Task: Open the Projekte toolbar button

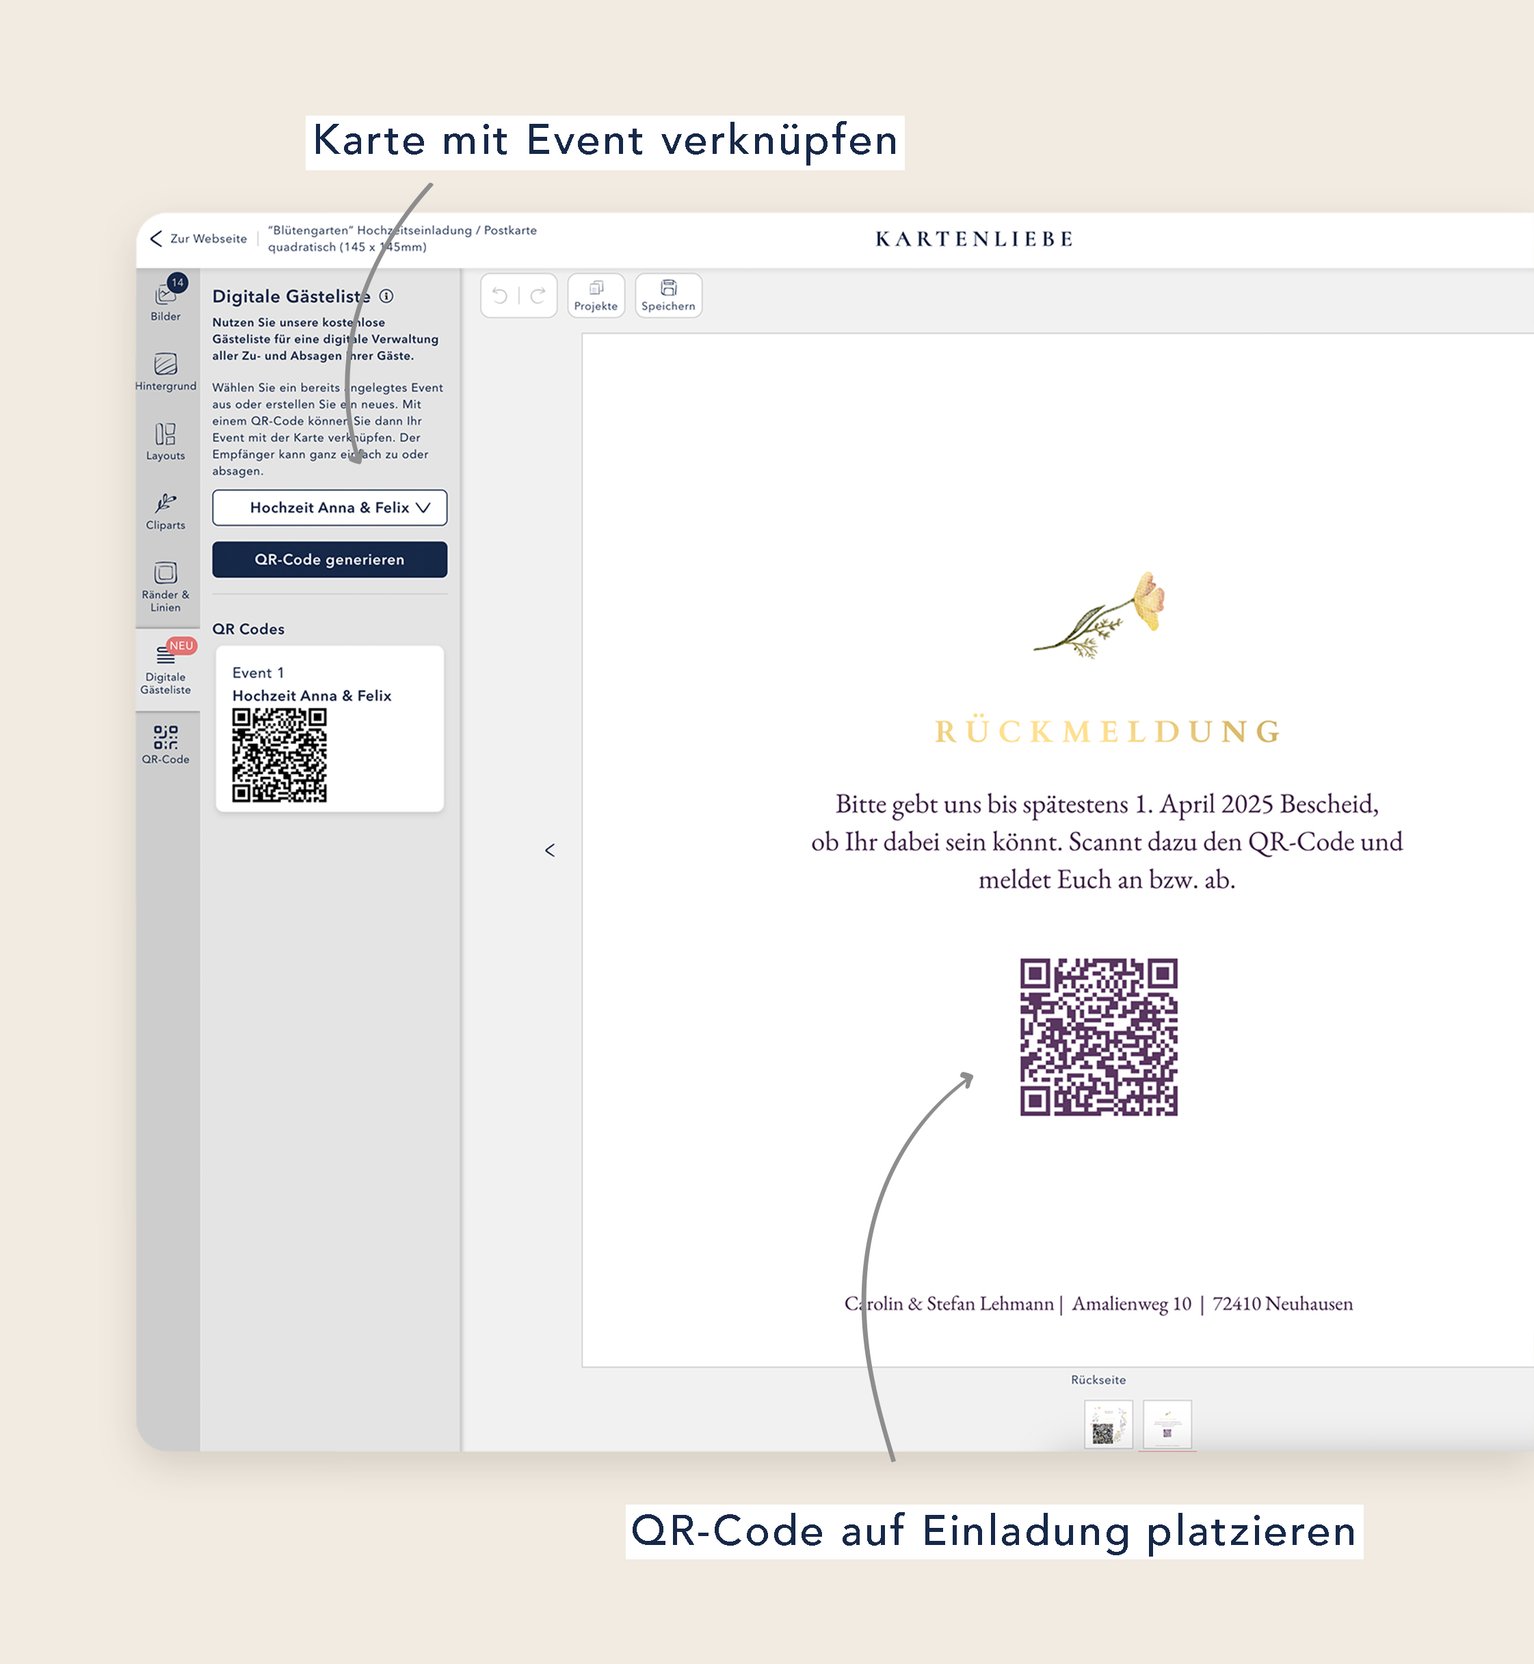Action: [x=596, y=296]
